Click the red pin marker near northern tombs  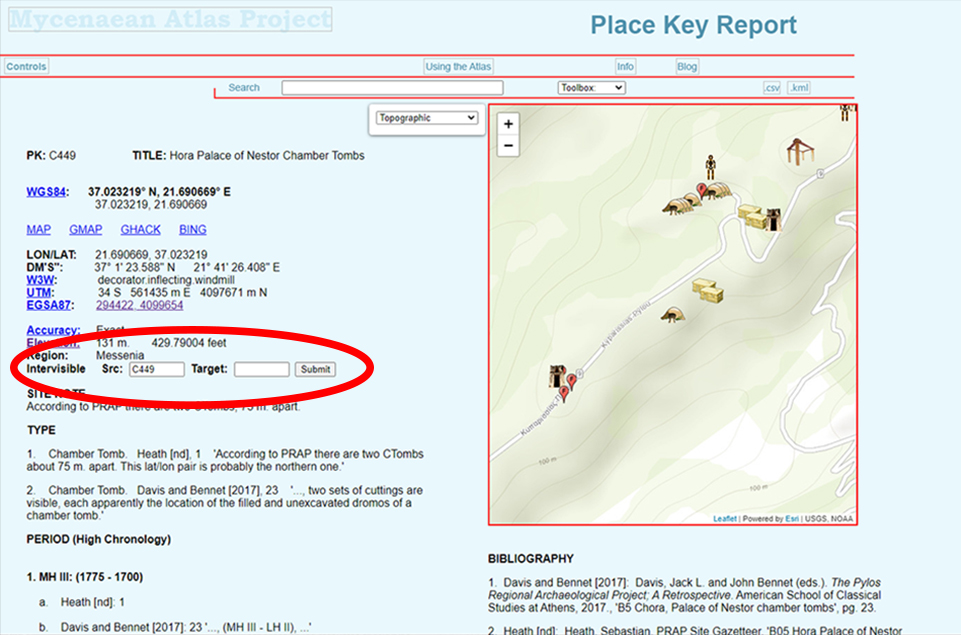pos(701,190)
